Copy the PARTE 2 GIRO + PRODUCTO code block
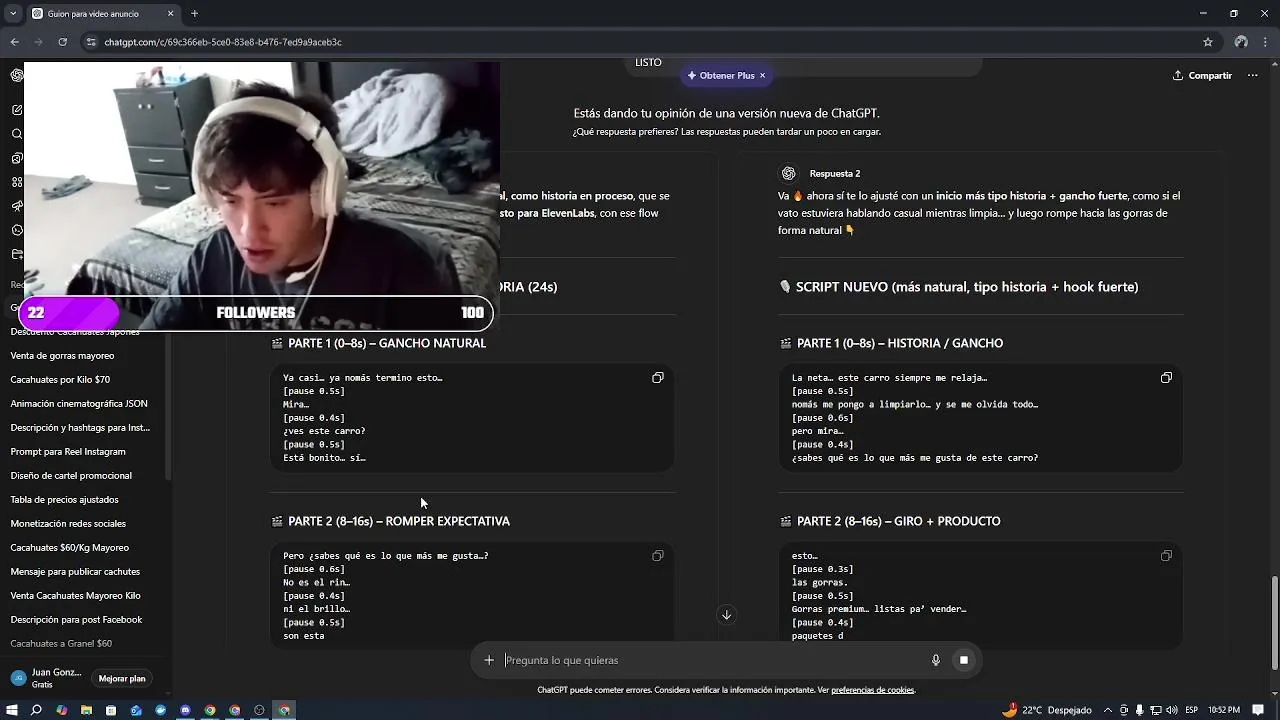Screen dimensions: 1280x720 tap(1166, 556)
